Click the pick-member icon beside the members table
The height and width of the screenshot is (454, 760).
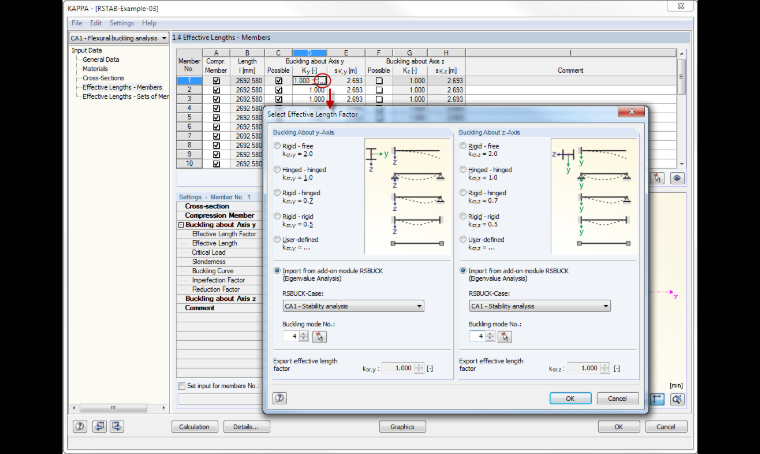point(658,178)
